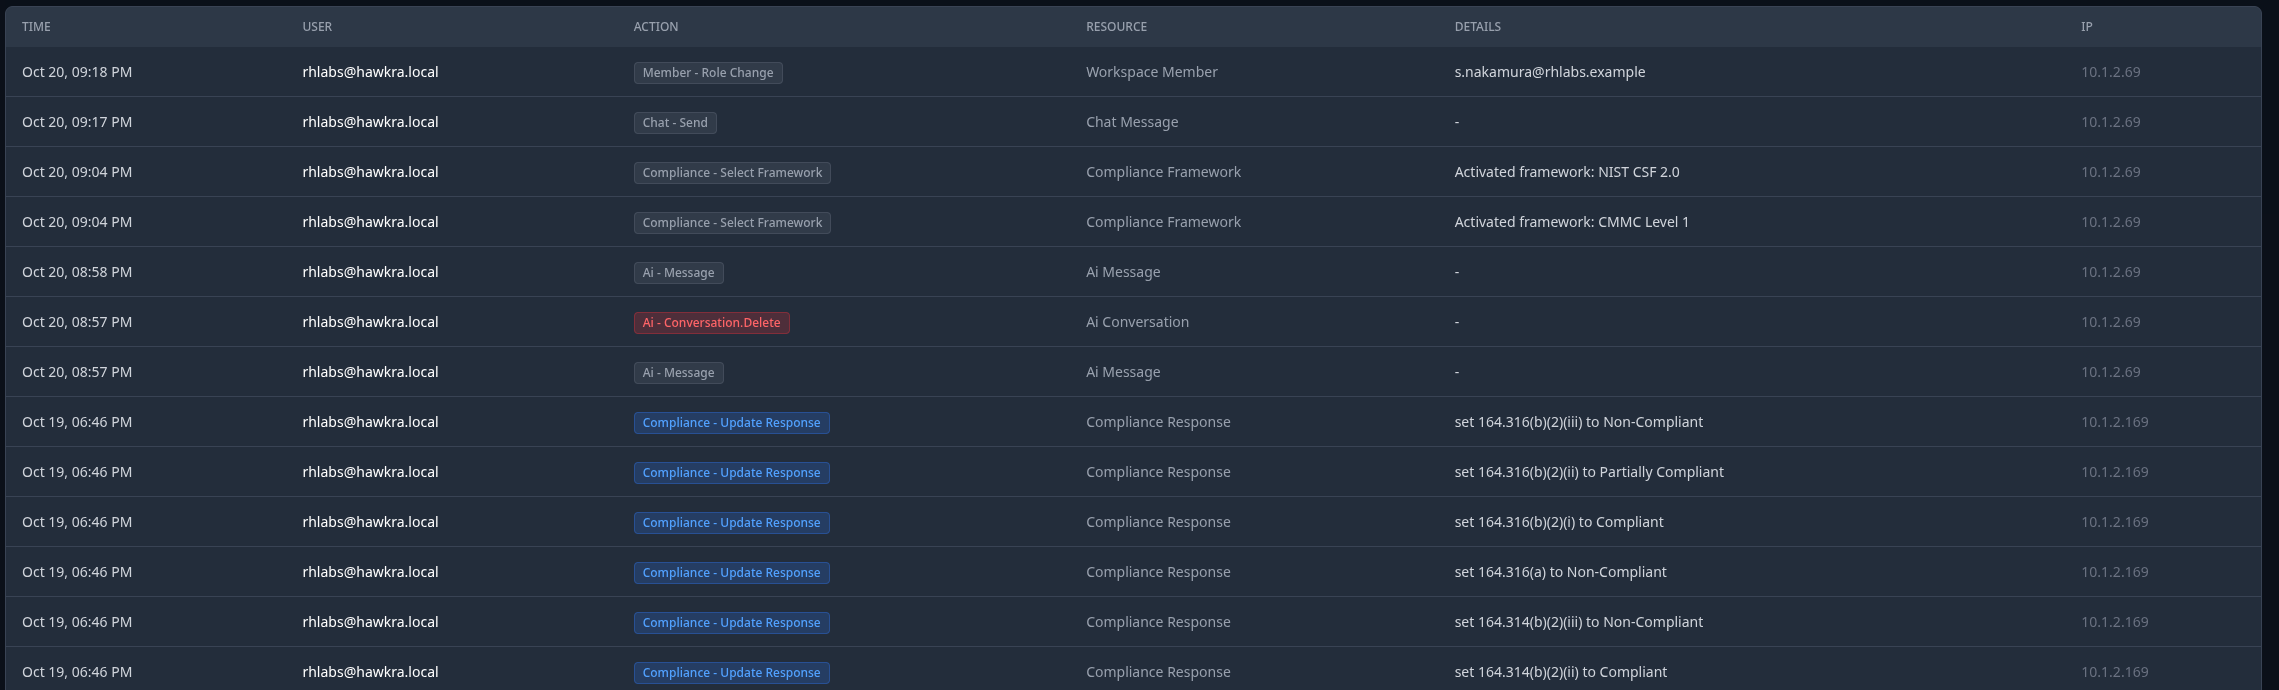Screen dimensions: 2279x690
Task: Click user rhlabs@hawkra.local in Role Change row
Action: (x=370, y=72)
